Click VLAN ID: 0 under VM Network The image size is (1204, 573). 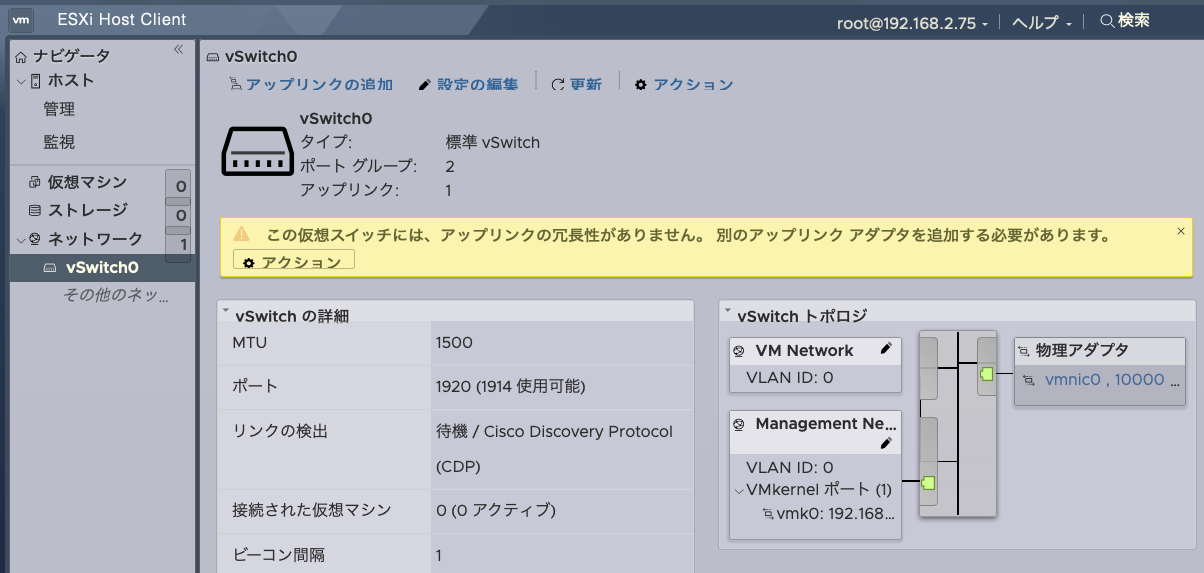[x=790, y=378]
